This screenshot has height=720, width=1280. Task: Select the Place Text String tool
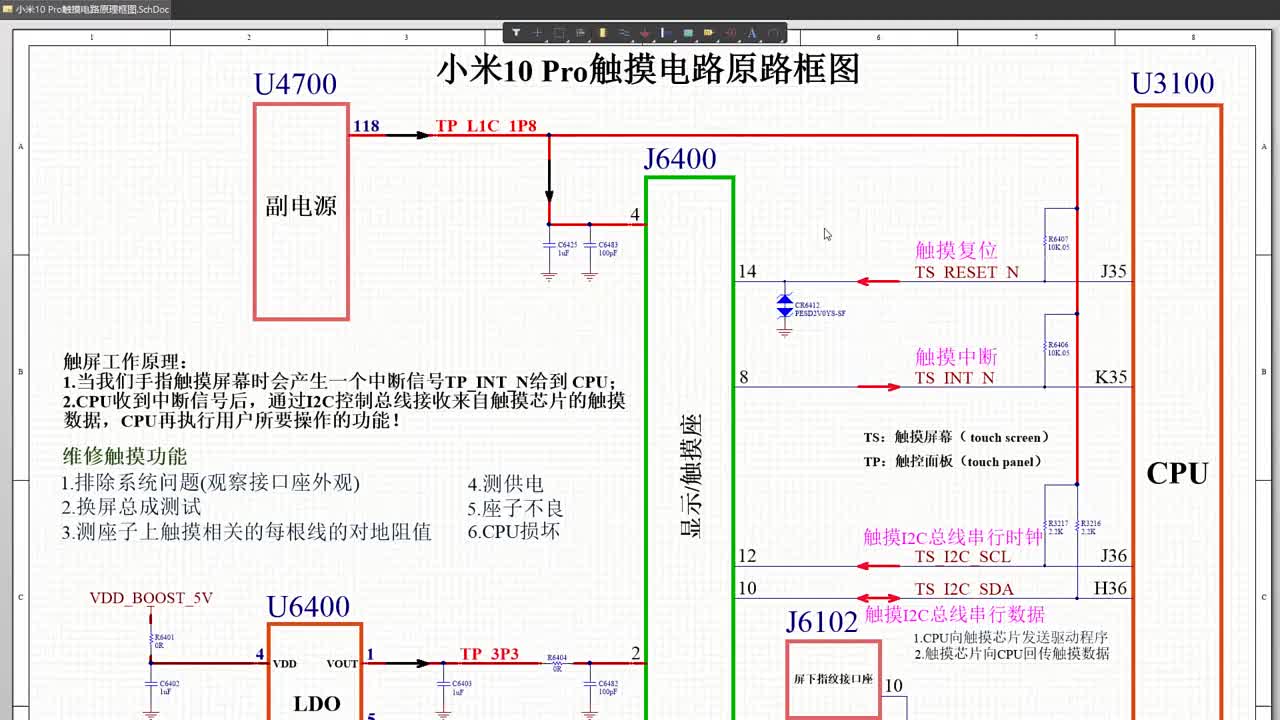[752, 33]
